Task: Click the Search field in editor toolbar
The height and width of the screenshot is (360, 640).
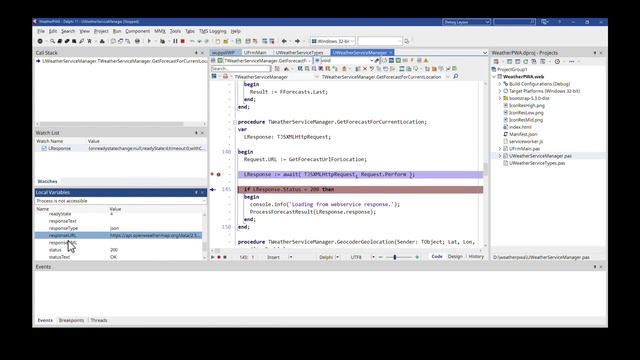Action: point(241,69)
